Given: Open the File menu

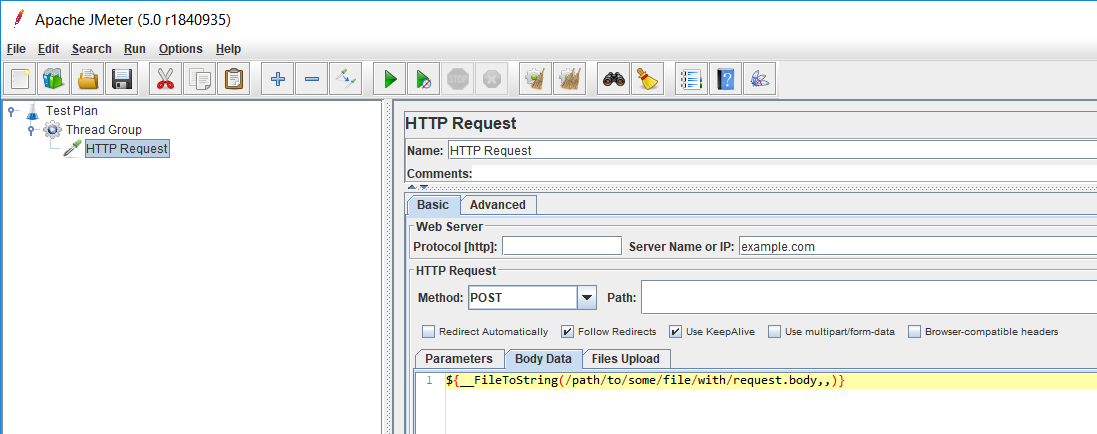Looking at the screenshot, I should tap(16, 49).
